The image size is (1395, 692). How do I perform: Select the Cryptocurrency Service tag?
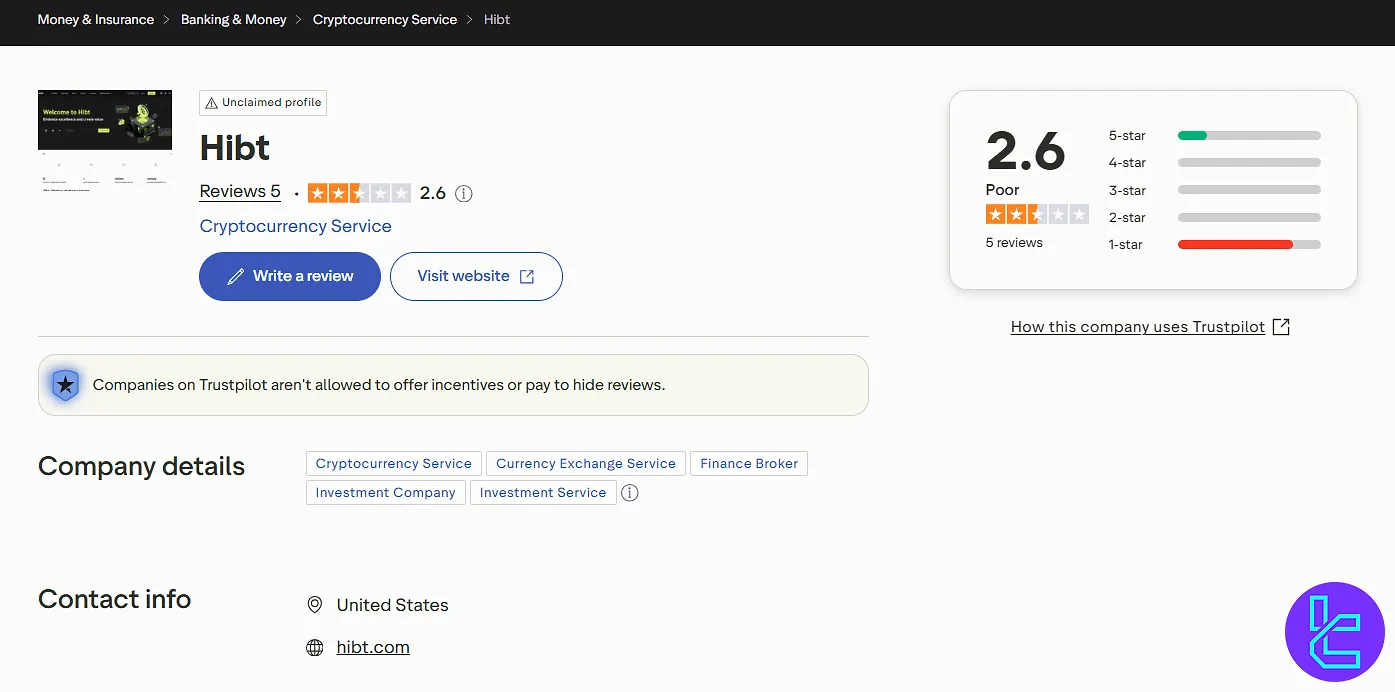[x=394, y=464]
